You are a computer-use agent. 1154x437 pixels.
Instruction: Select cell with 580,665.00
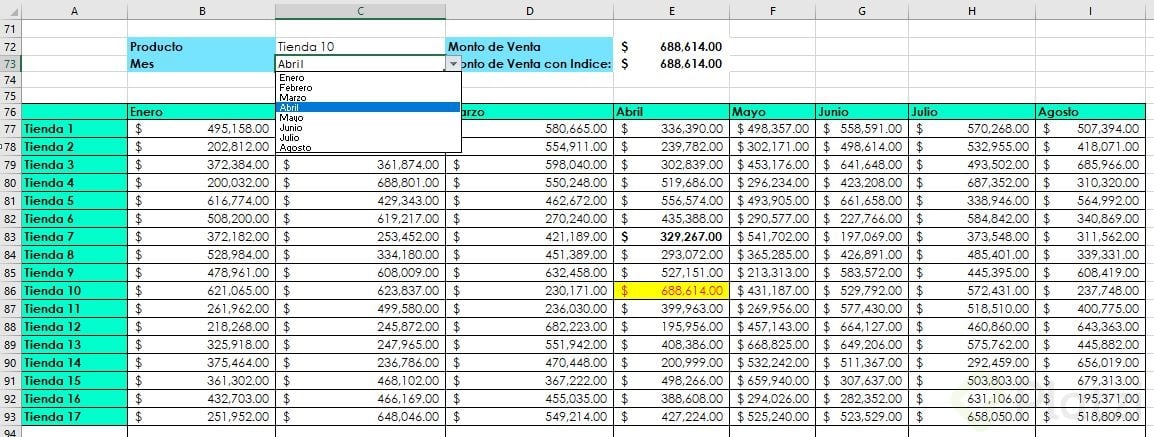tap(537, 129)
